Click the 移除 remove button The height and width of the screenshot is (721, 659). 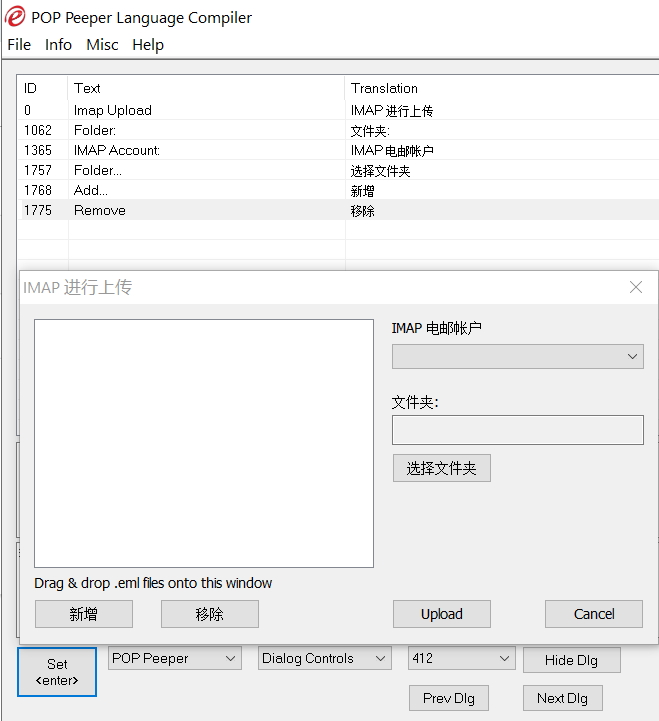point(210,614)
